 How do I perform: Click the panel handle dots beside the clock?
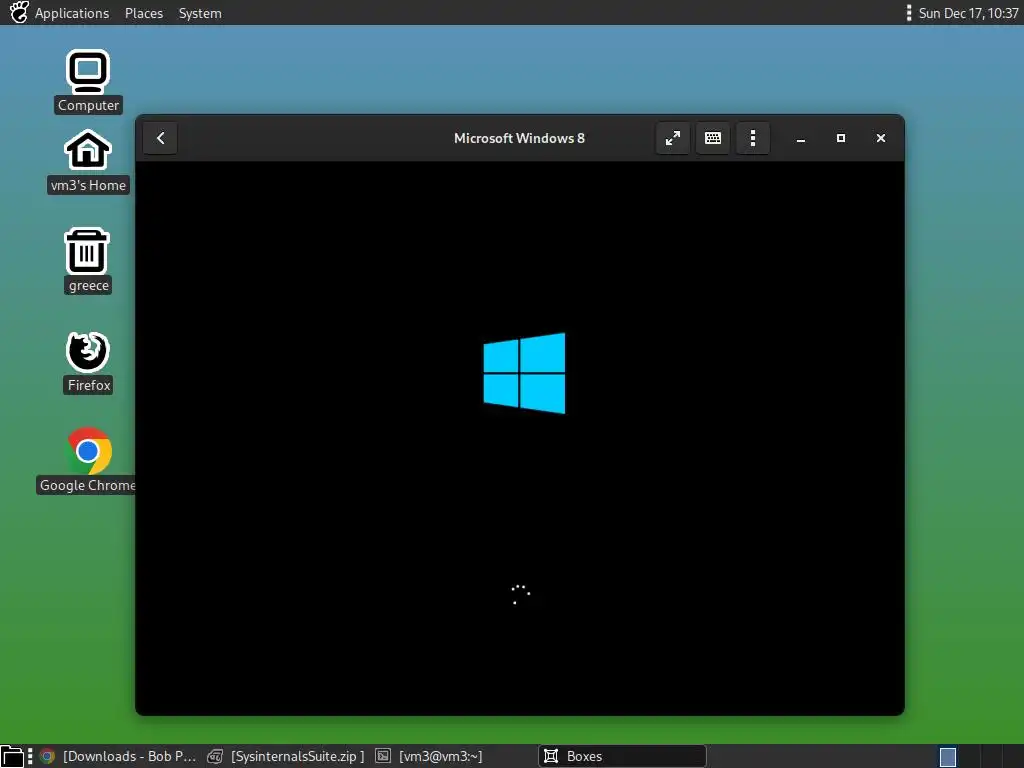908,13
